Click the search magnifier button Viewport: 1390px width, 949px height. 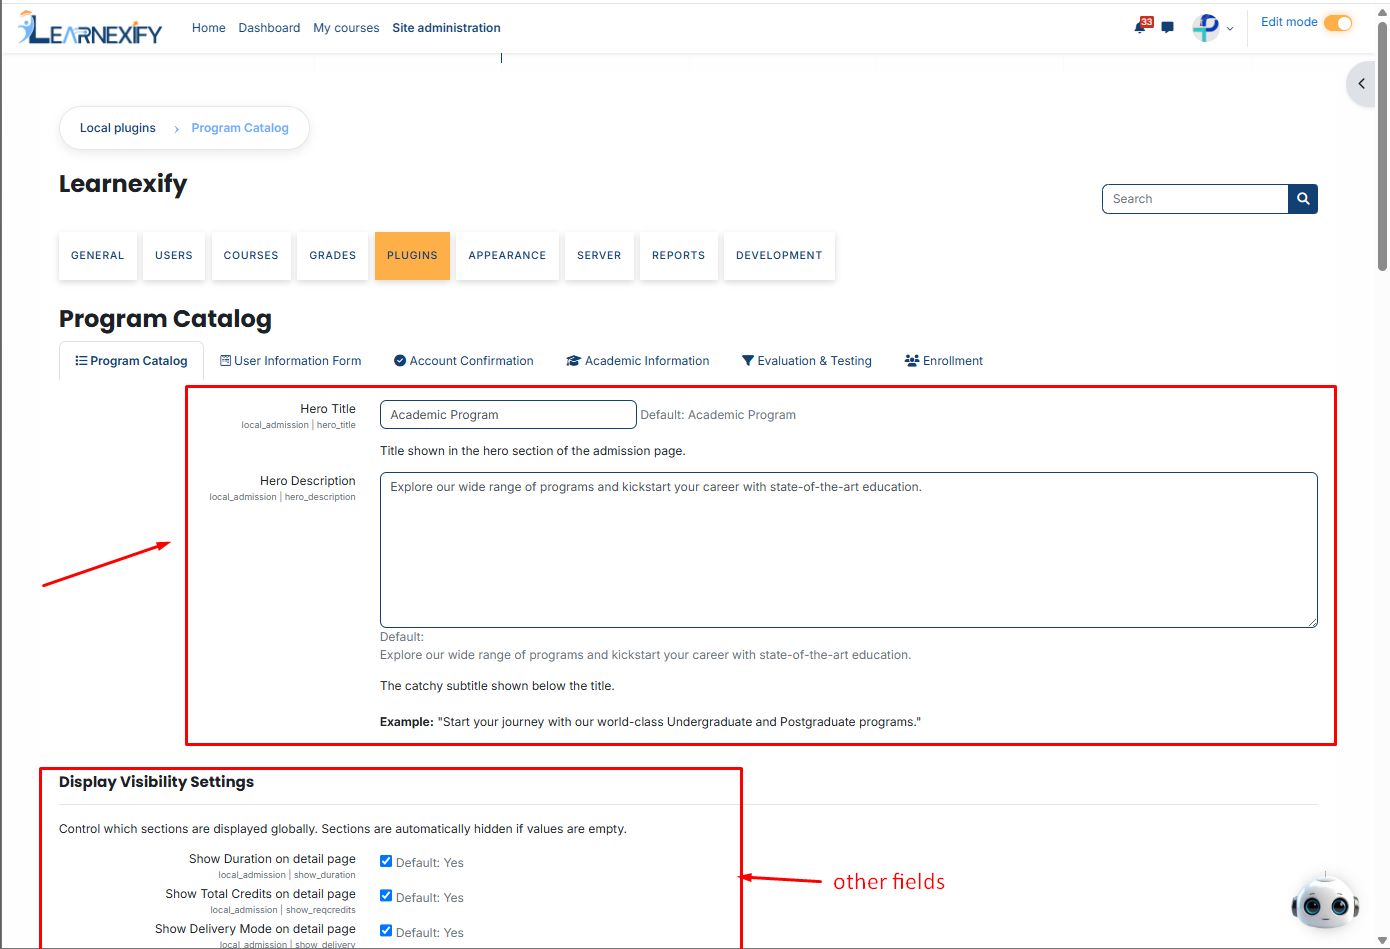[x=1303, y=199]
